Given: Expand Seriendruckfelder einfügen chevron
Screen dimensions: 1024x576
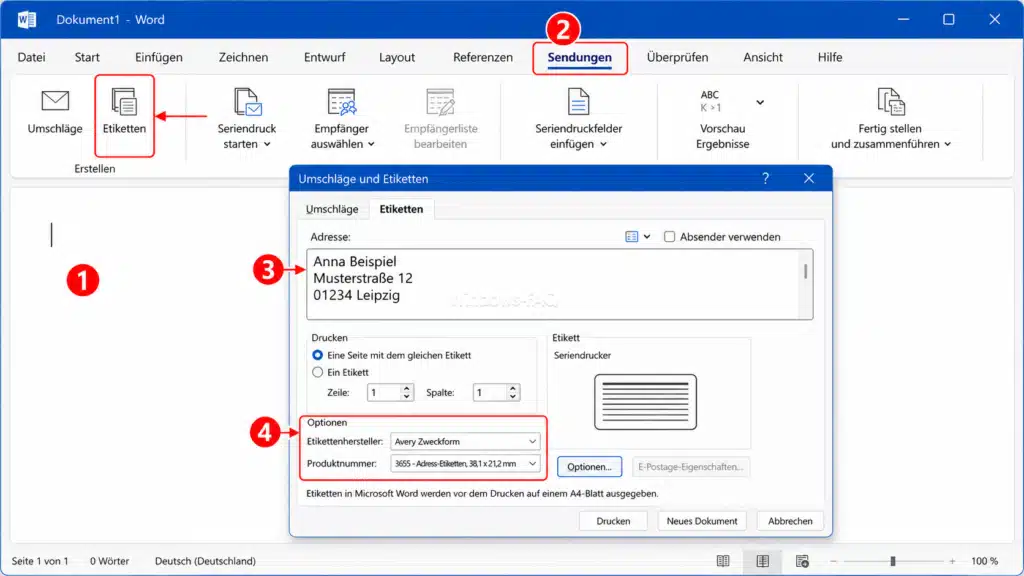Looking at the screenshot, I should coord(603,144).
